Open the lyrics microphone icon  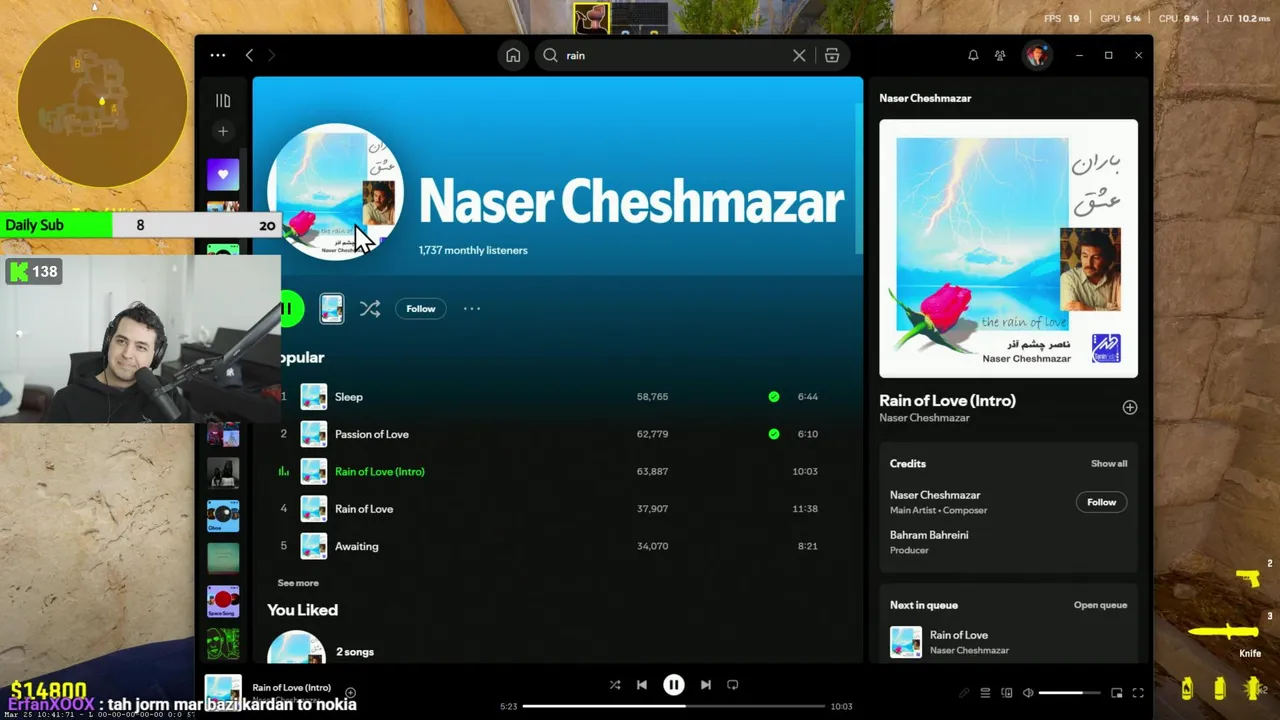[964, 693]
